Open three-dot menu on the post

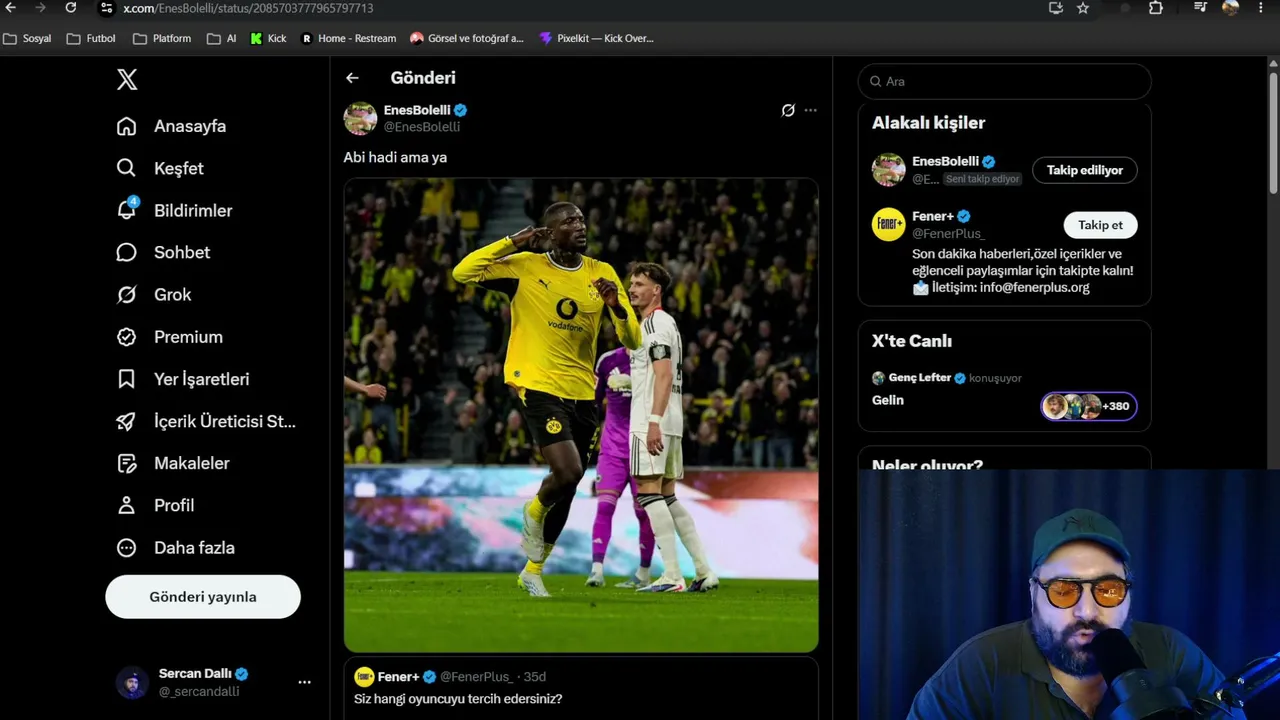pyautogui.click(x=810, y=110)
